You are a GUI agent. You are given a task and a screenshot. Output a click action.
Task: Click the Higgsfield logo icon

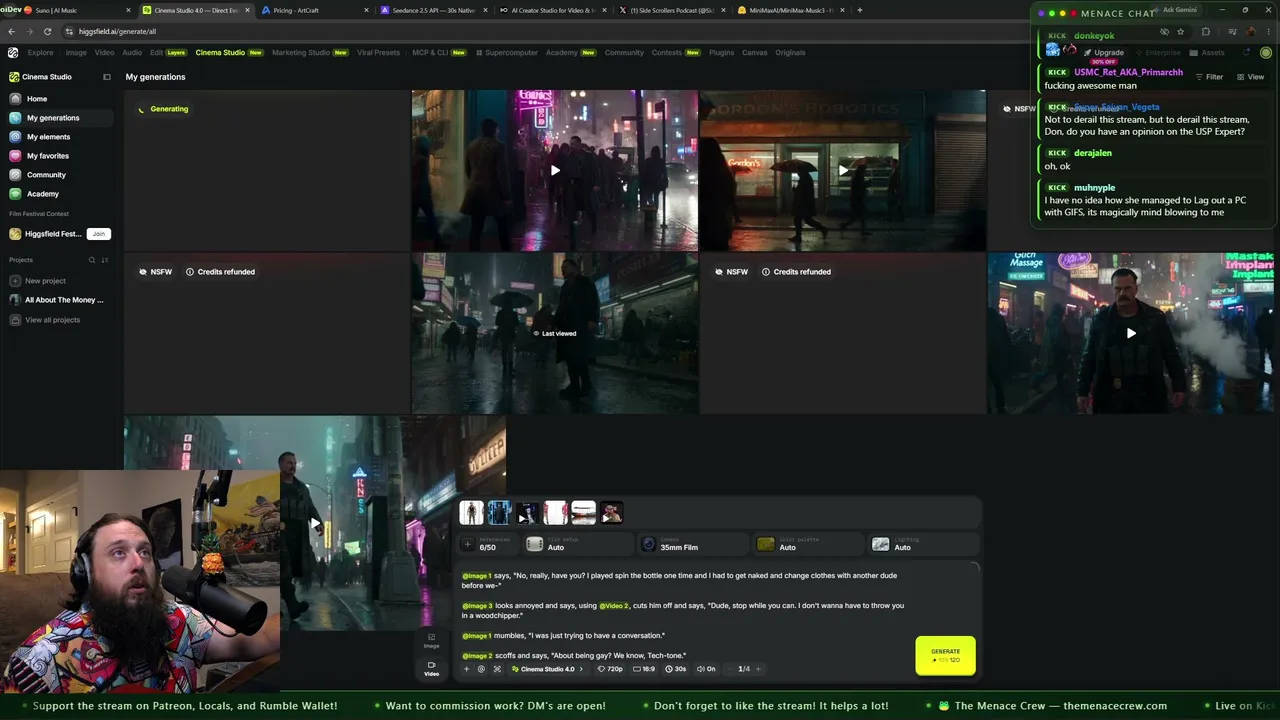point(13,52)
